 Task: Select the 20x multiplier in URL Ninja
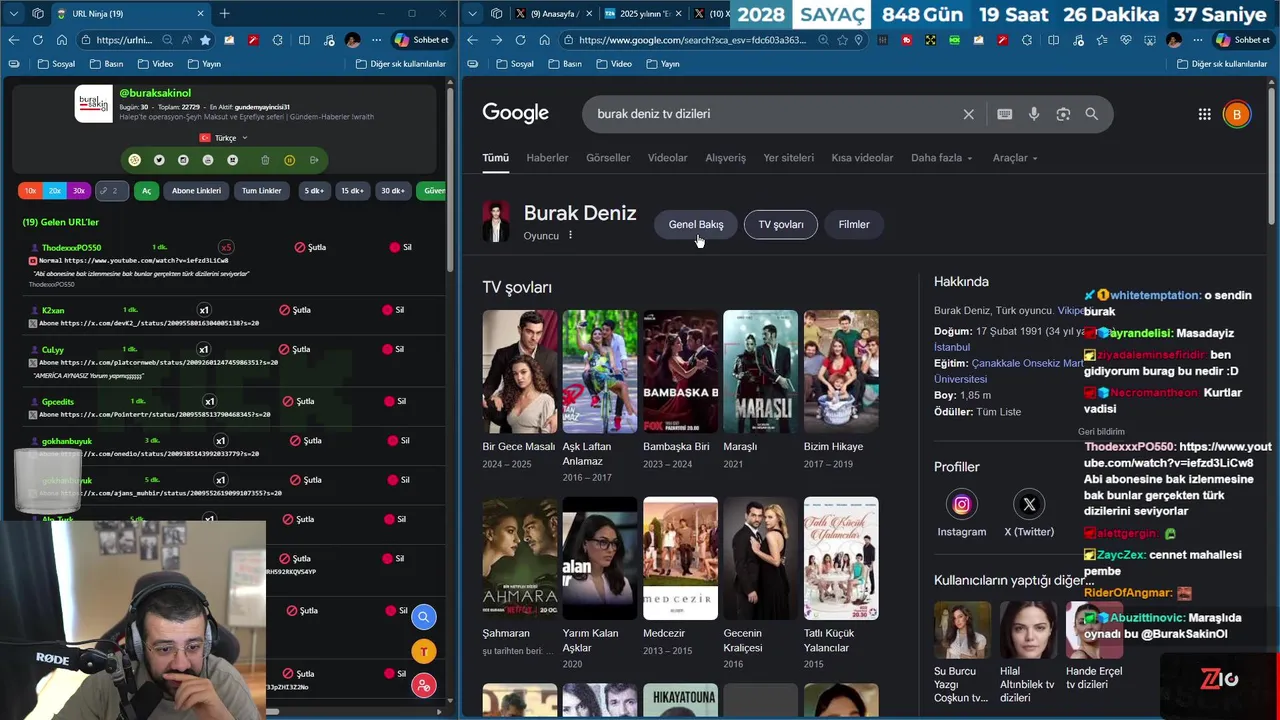(x=55, y=191)
